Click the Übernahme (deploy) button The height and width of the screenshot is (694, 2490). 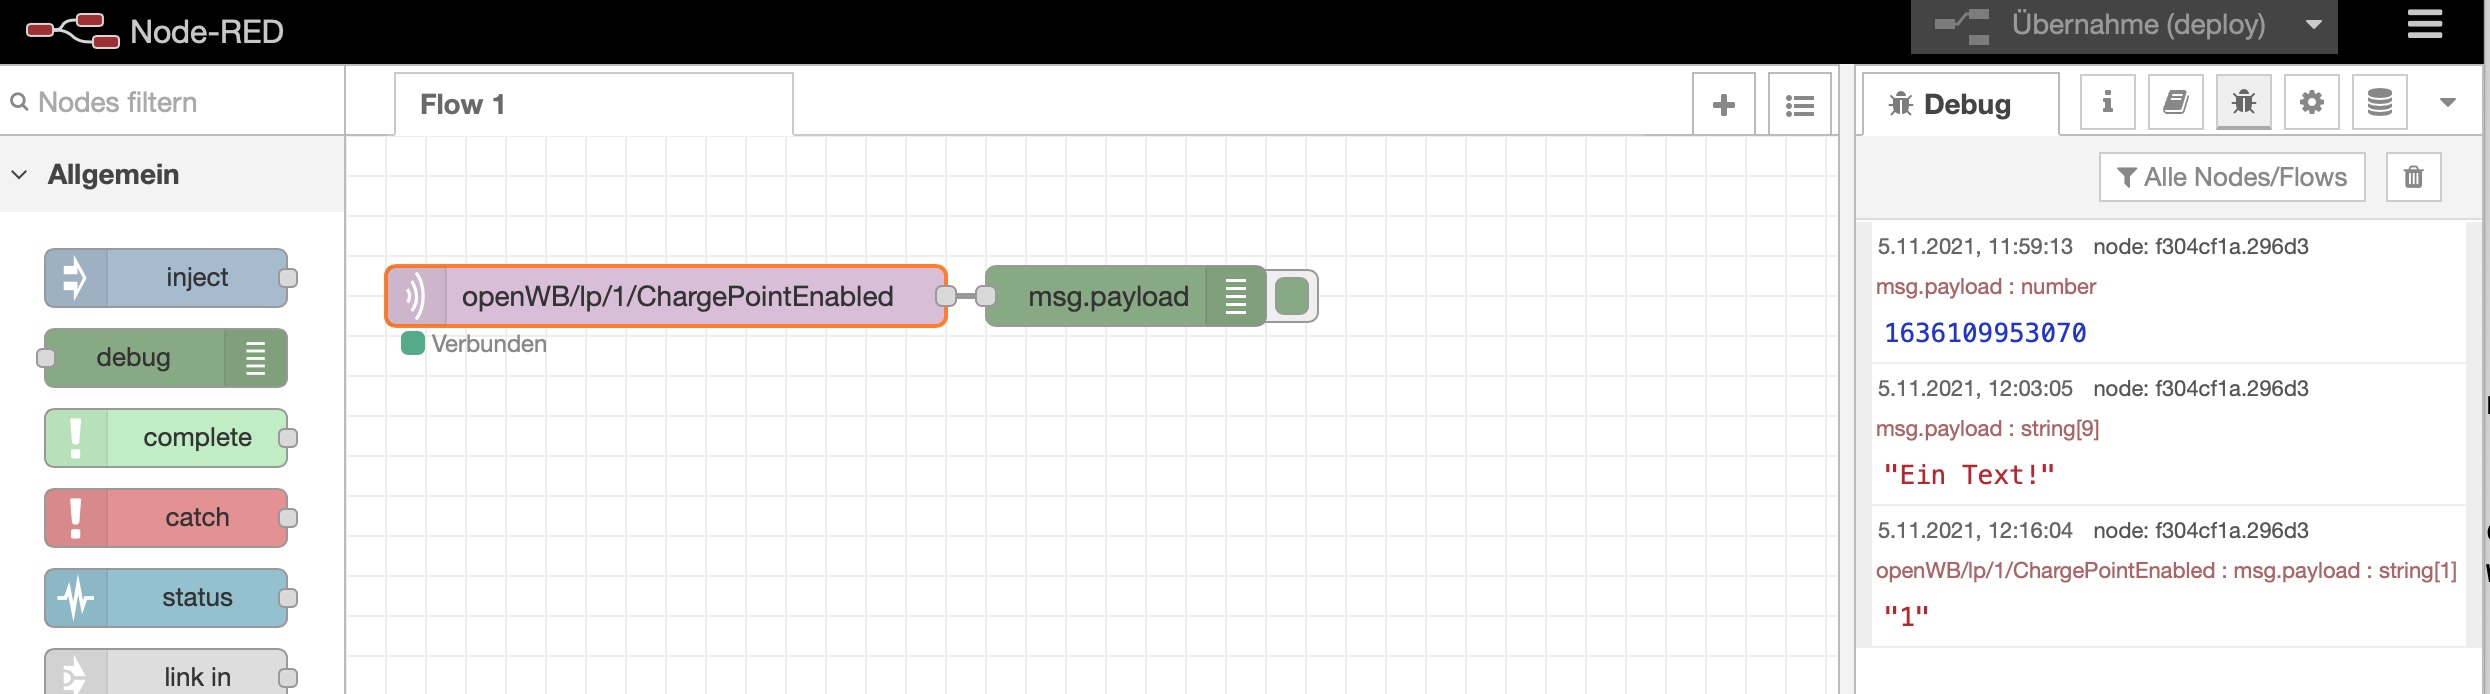2101,25
